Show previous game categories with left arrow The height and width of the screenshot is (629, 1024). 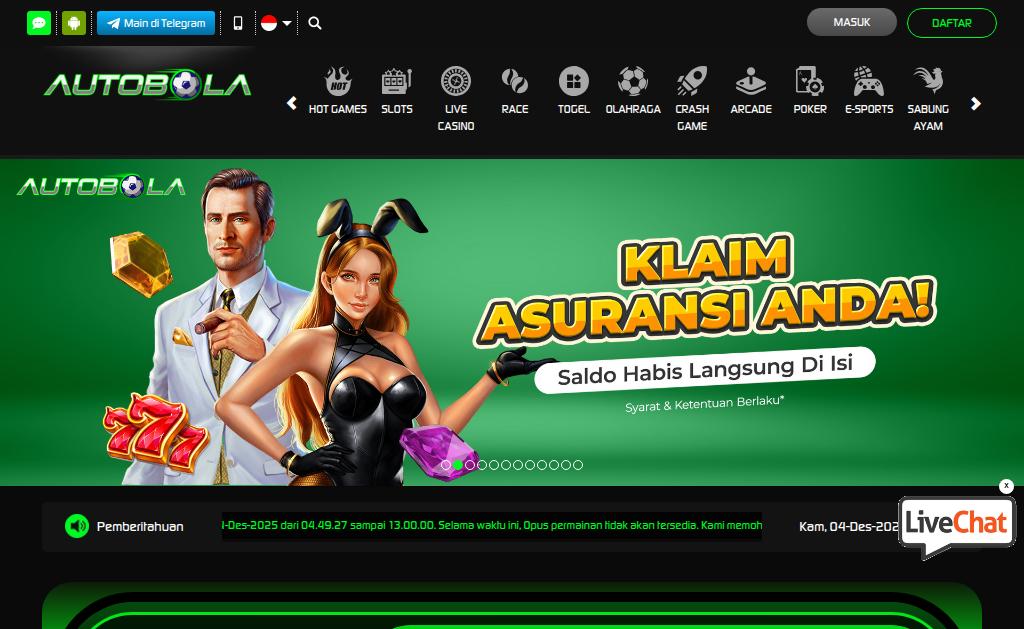point(292,103)
